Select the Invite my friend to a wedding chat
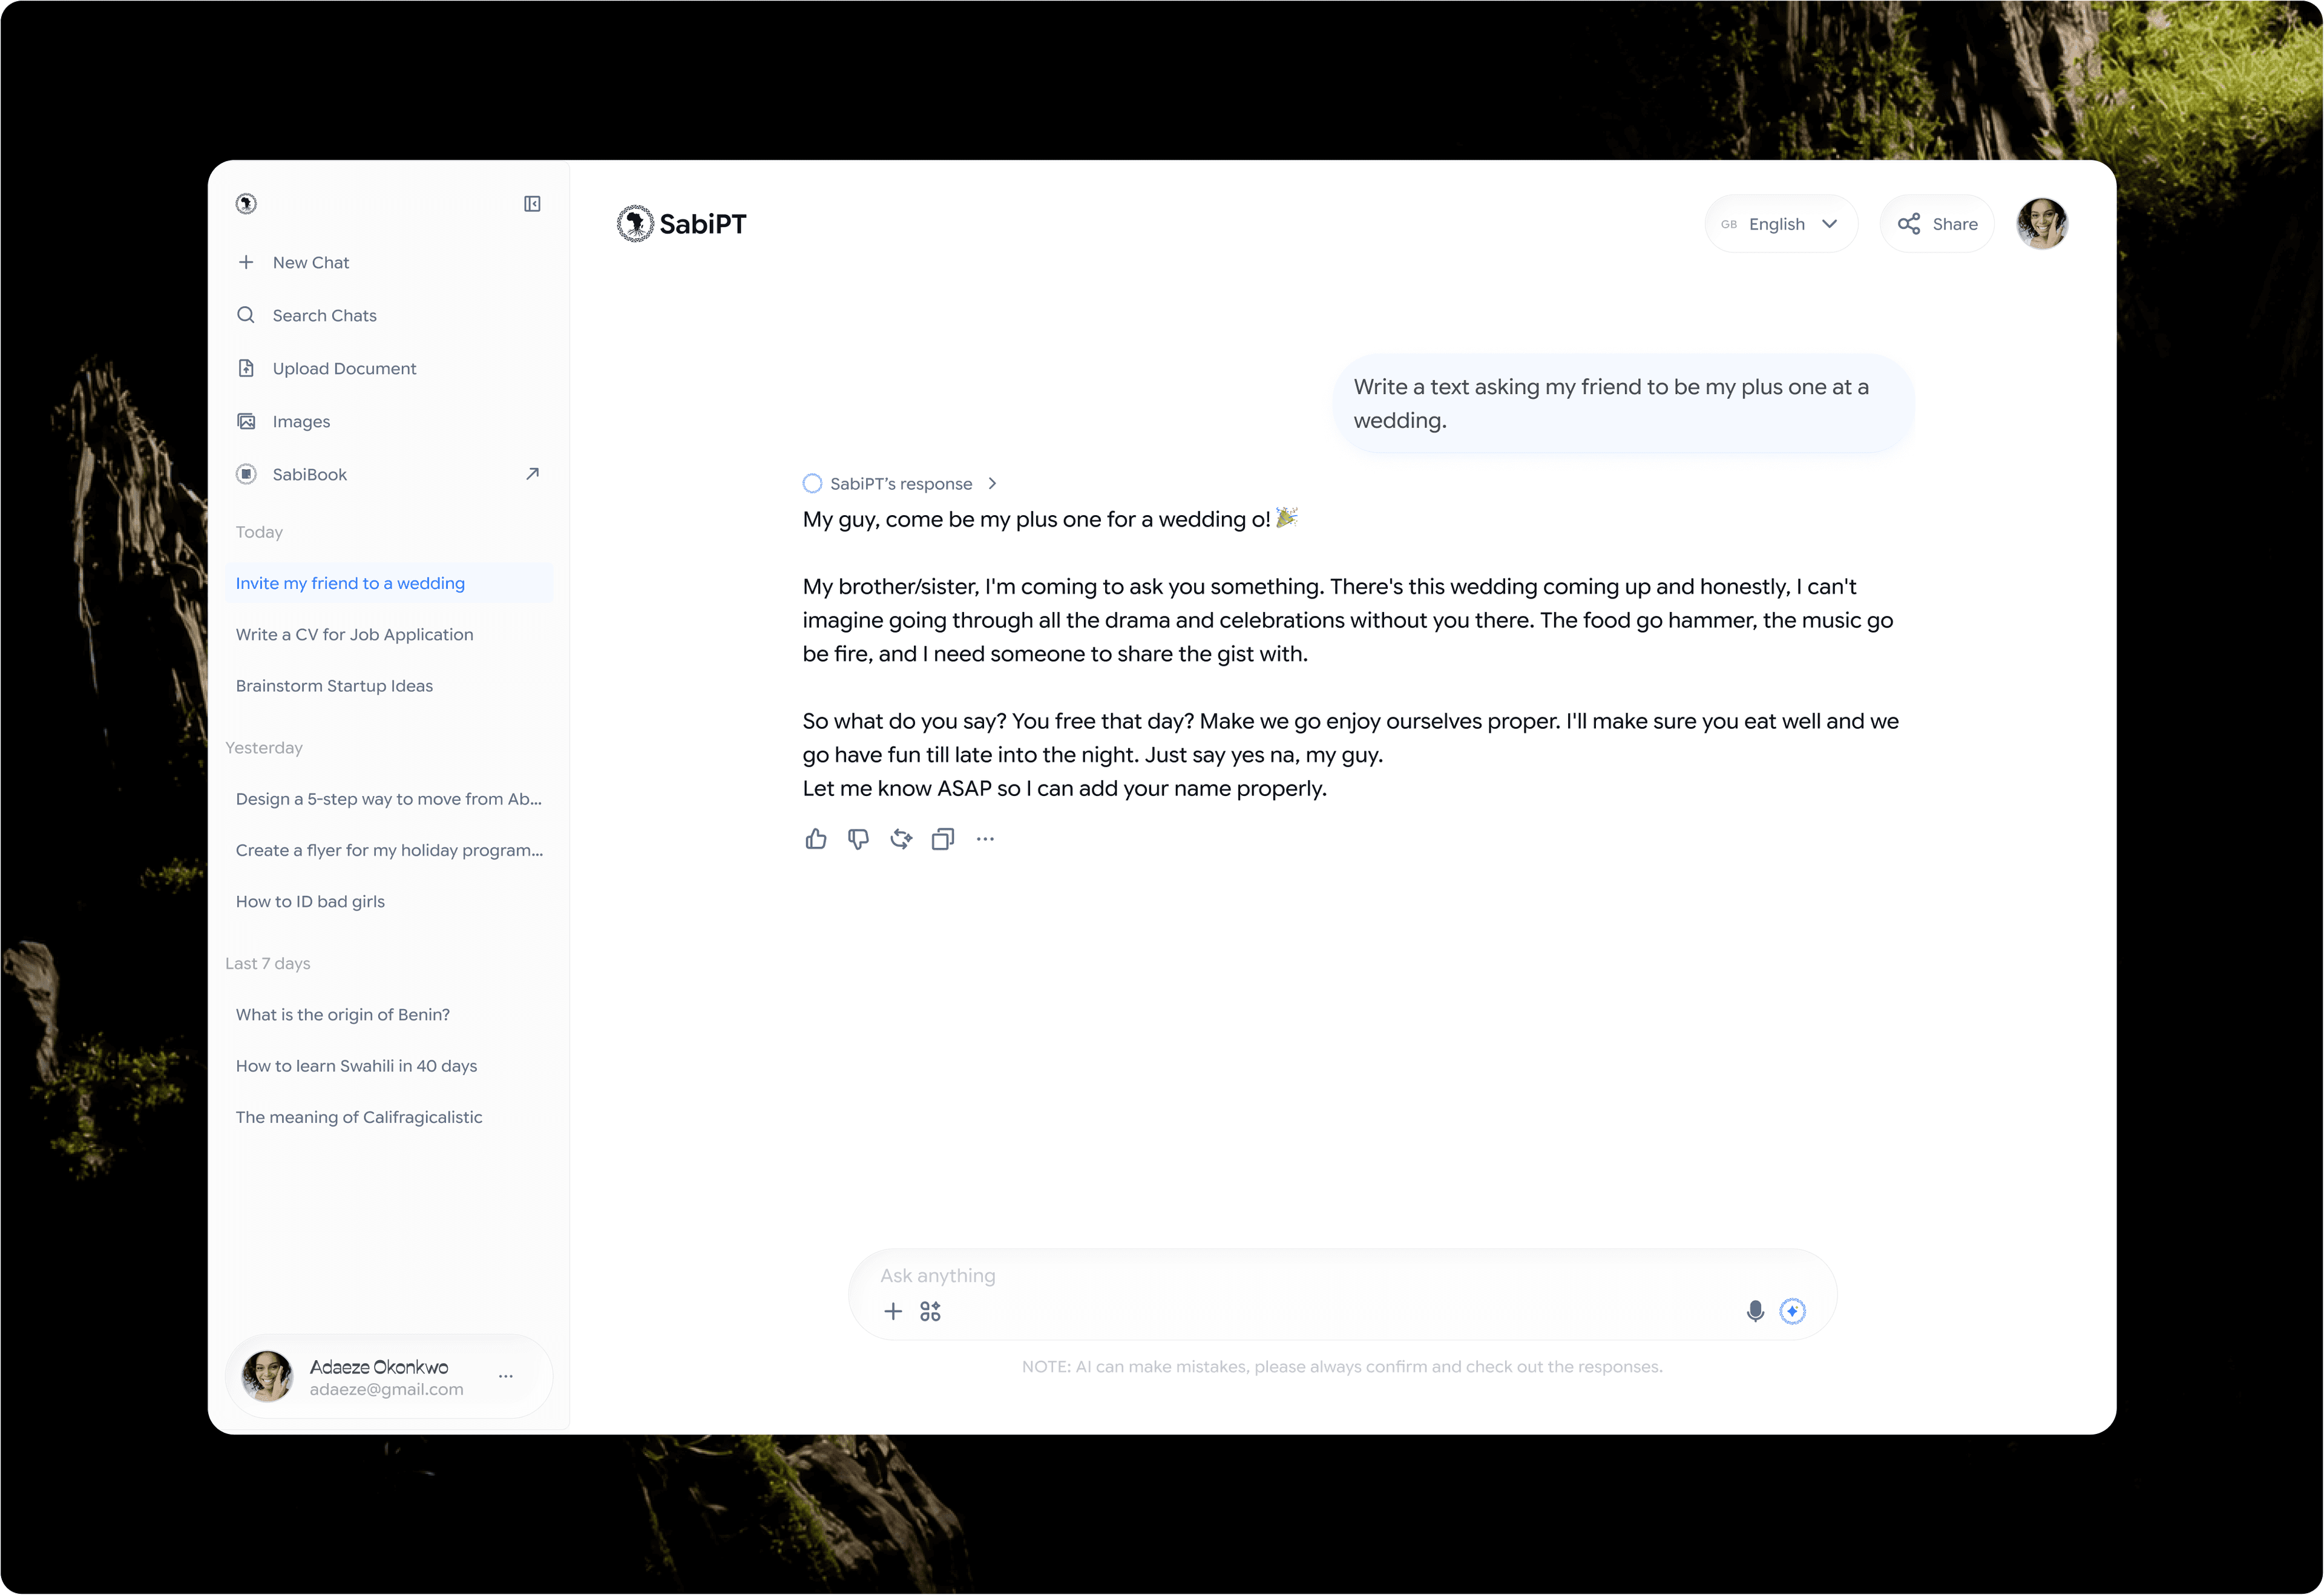This screenshot has width=2324, height=1595. click(389, 583)
